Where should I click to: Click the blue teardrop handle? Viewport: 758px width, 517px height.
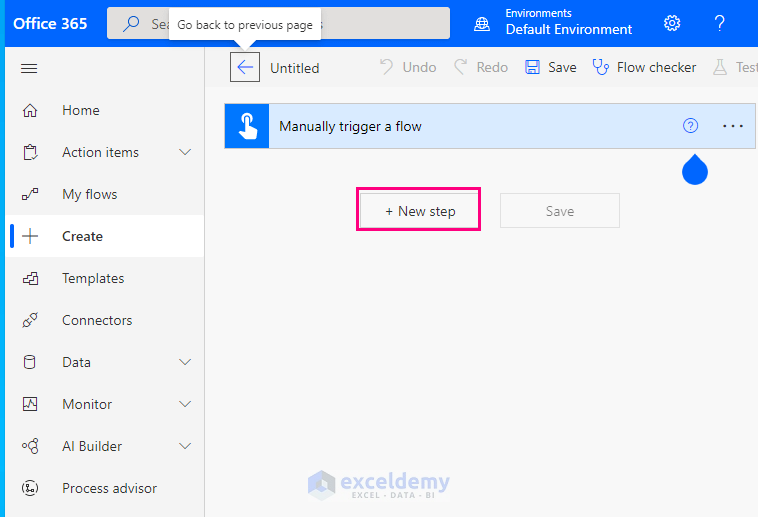click(695, 170)
